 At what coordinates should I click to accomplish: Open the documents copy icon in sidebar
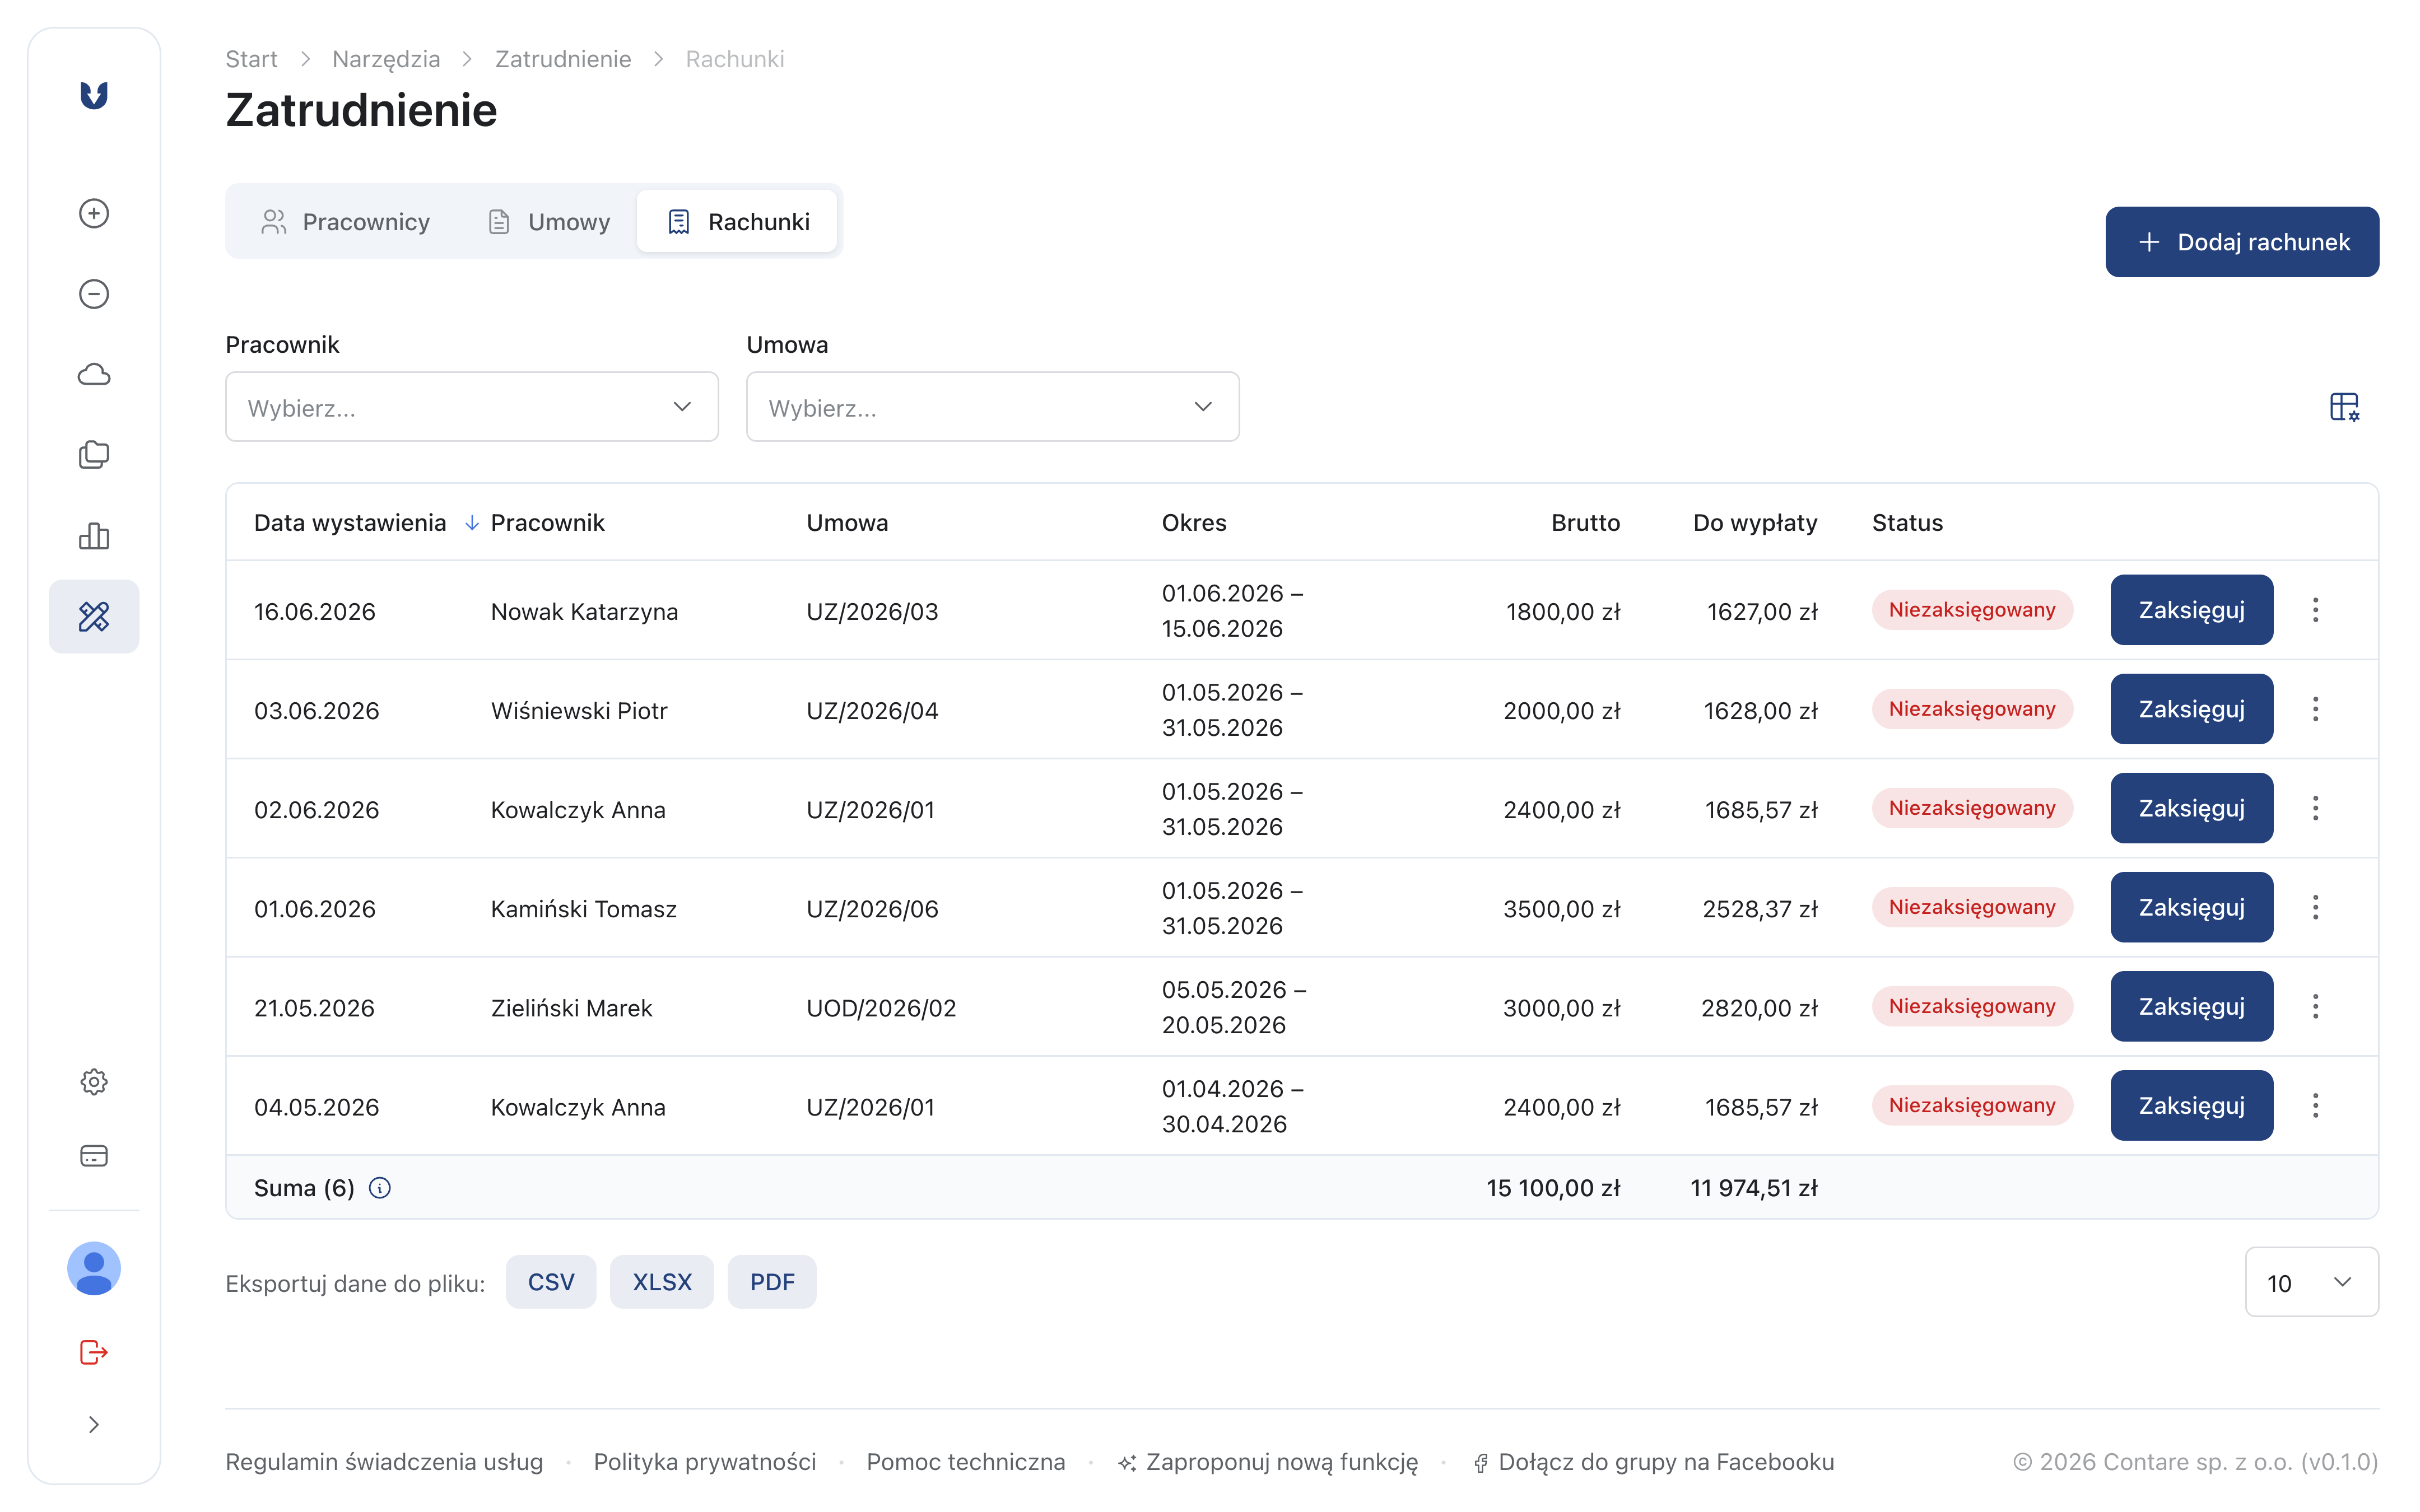[x=94, y=455]
